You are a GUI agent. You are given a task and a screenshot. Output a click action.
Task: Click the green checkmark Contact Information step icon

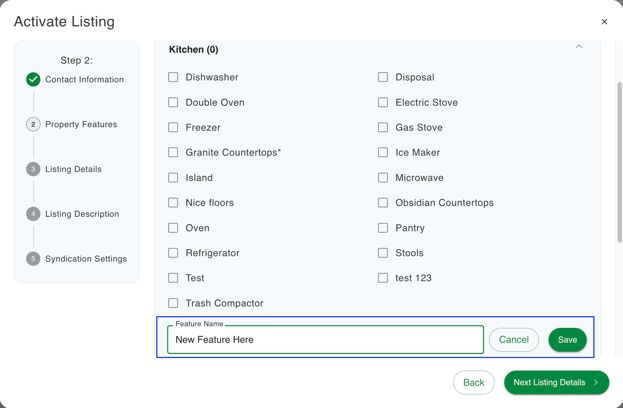point(33,79)
